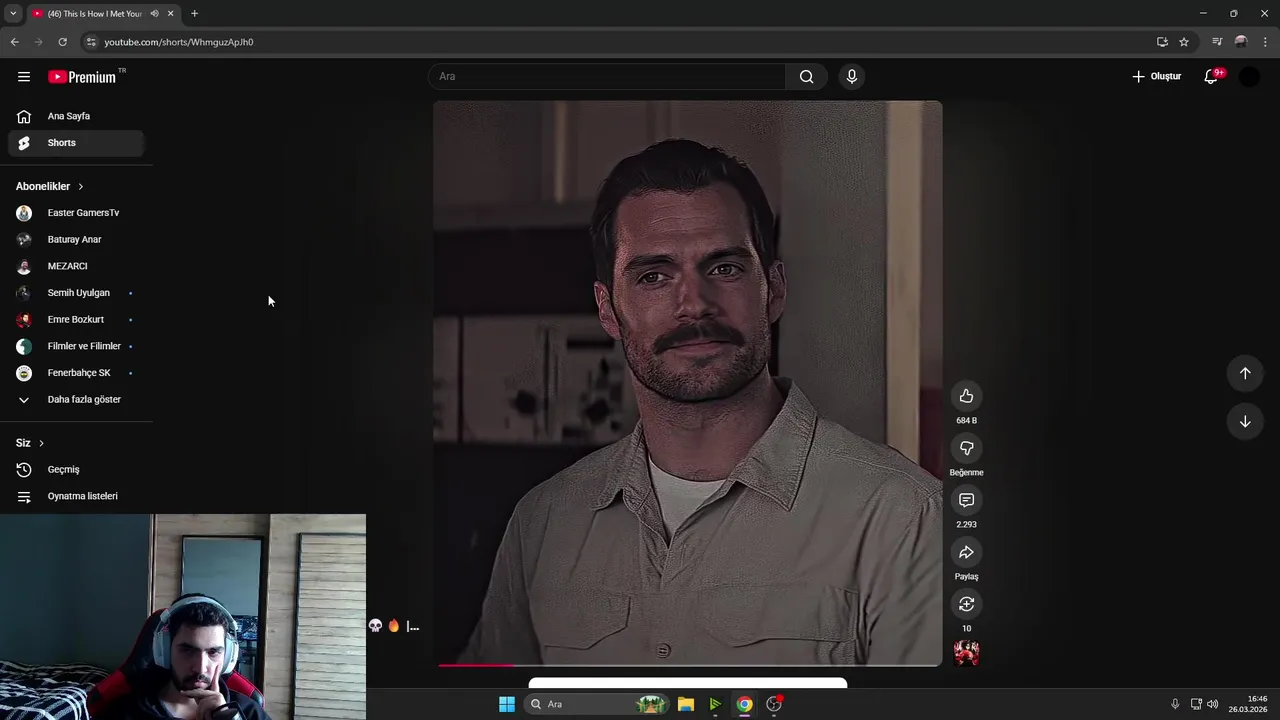Open Fenerbahçe SK channel
Viewport: 1280px width, 720px height.
click(x=76, y=373)
